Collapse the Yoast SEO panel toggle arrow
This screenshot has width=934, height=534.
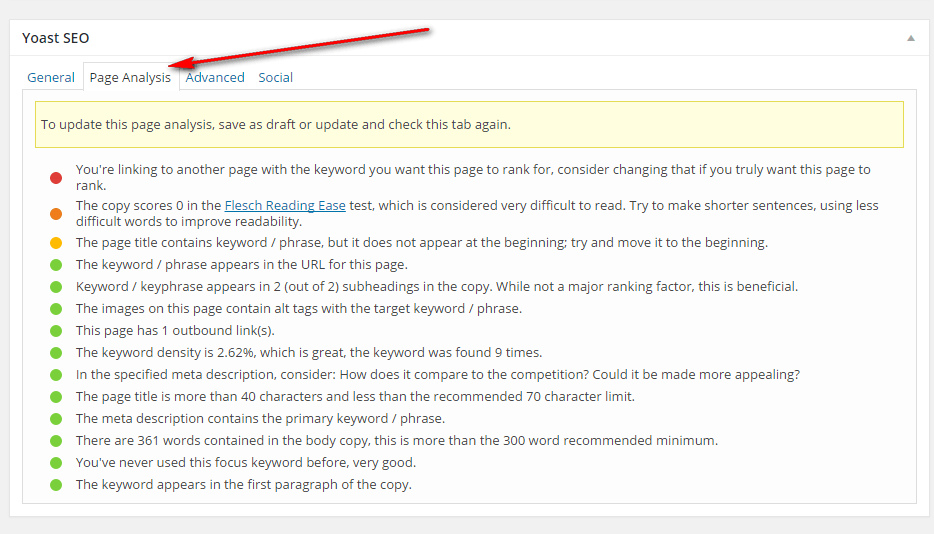pyautogui.click(x=911, y=38)
